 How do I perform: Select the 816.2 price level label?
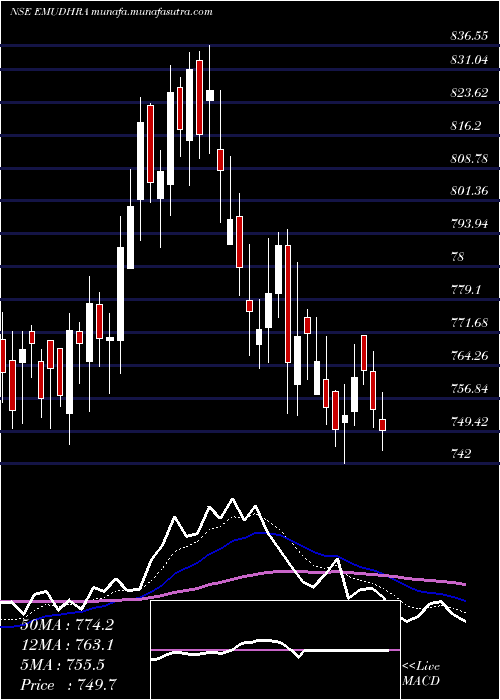coord(465,126)
